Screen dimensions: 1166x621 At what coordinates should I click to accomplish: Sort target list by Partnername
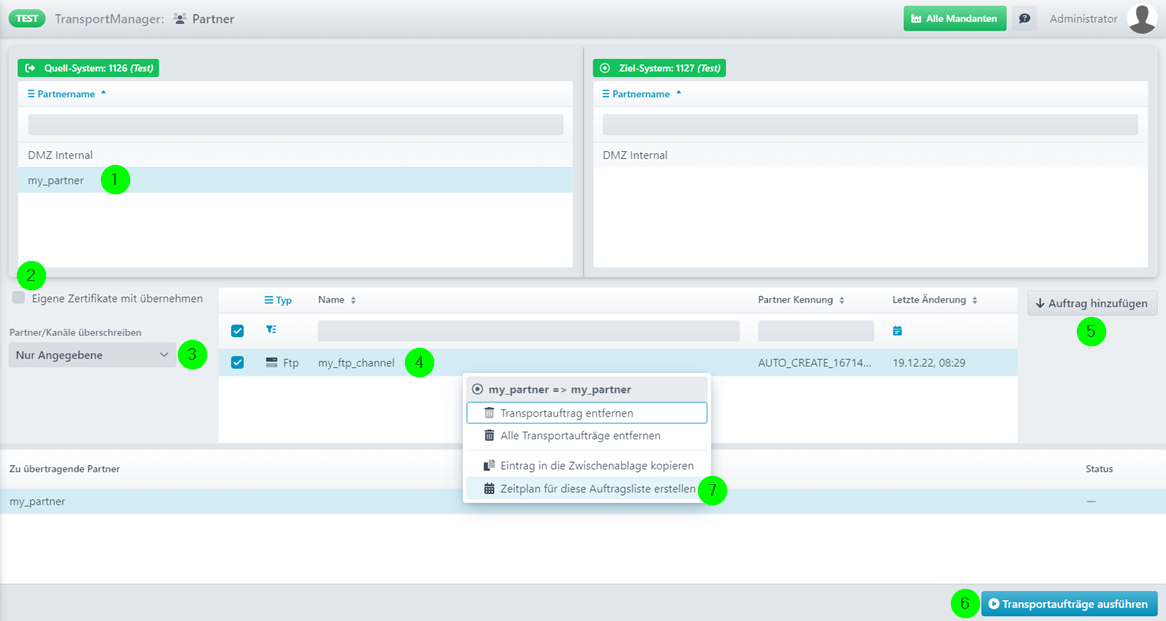[642, 94]
